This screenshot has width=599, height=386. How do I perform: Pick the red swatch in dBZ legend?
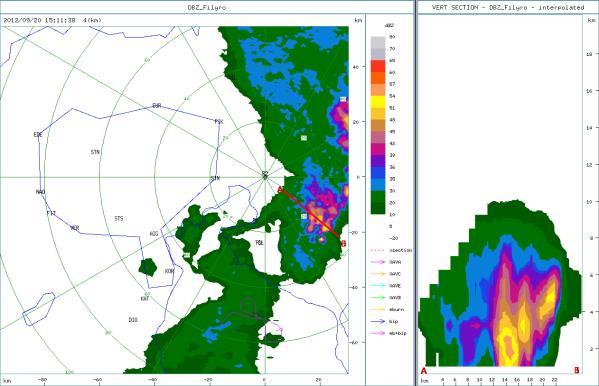coord(378,66)
